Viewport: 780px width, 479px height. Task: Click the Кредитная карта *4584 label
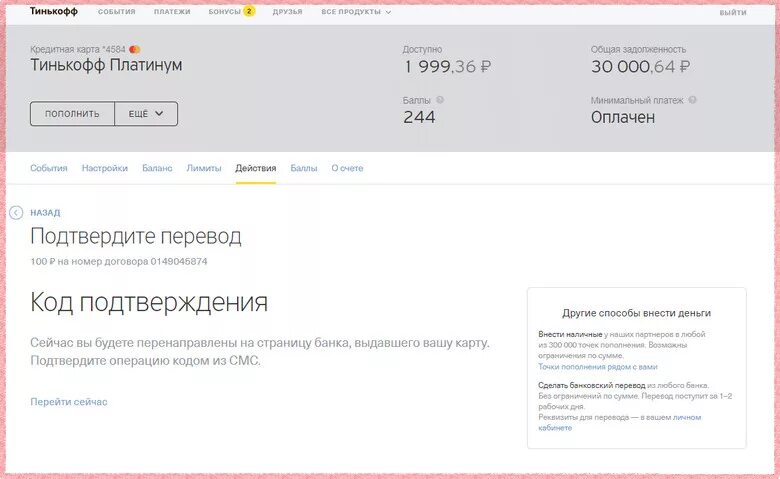78,49
